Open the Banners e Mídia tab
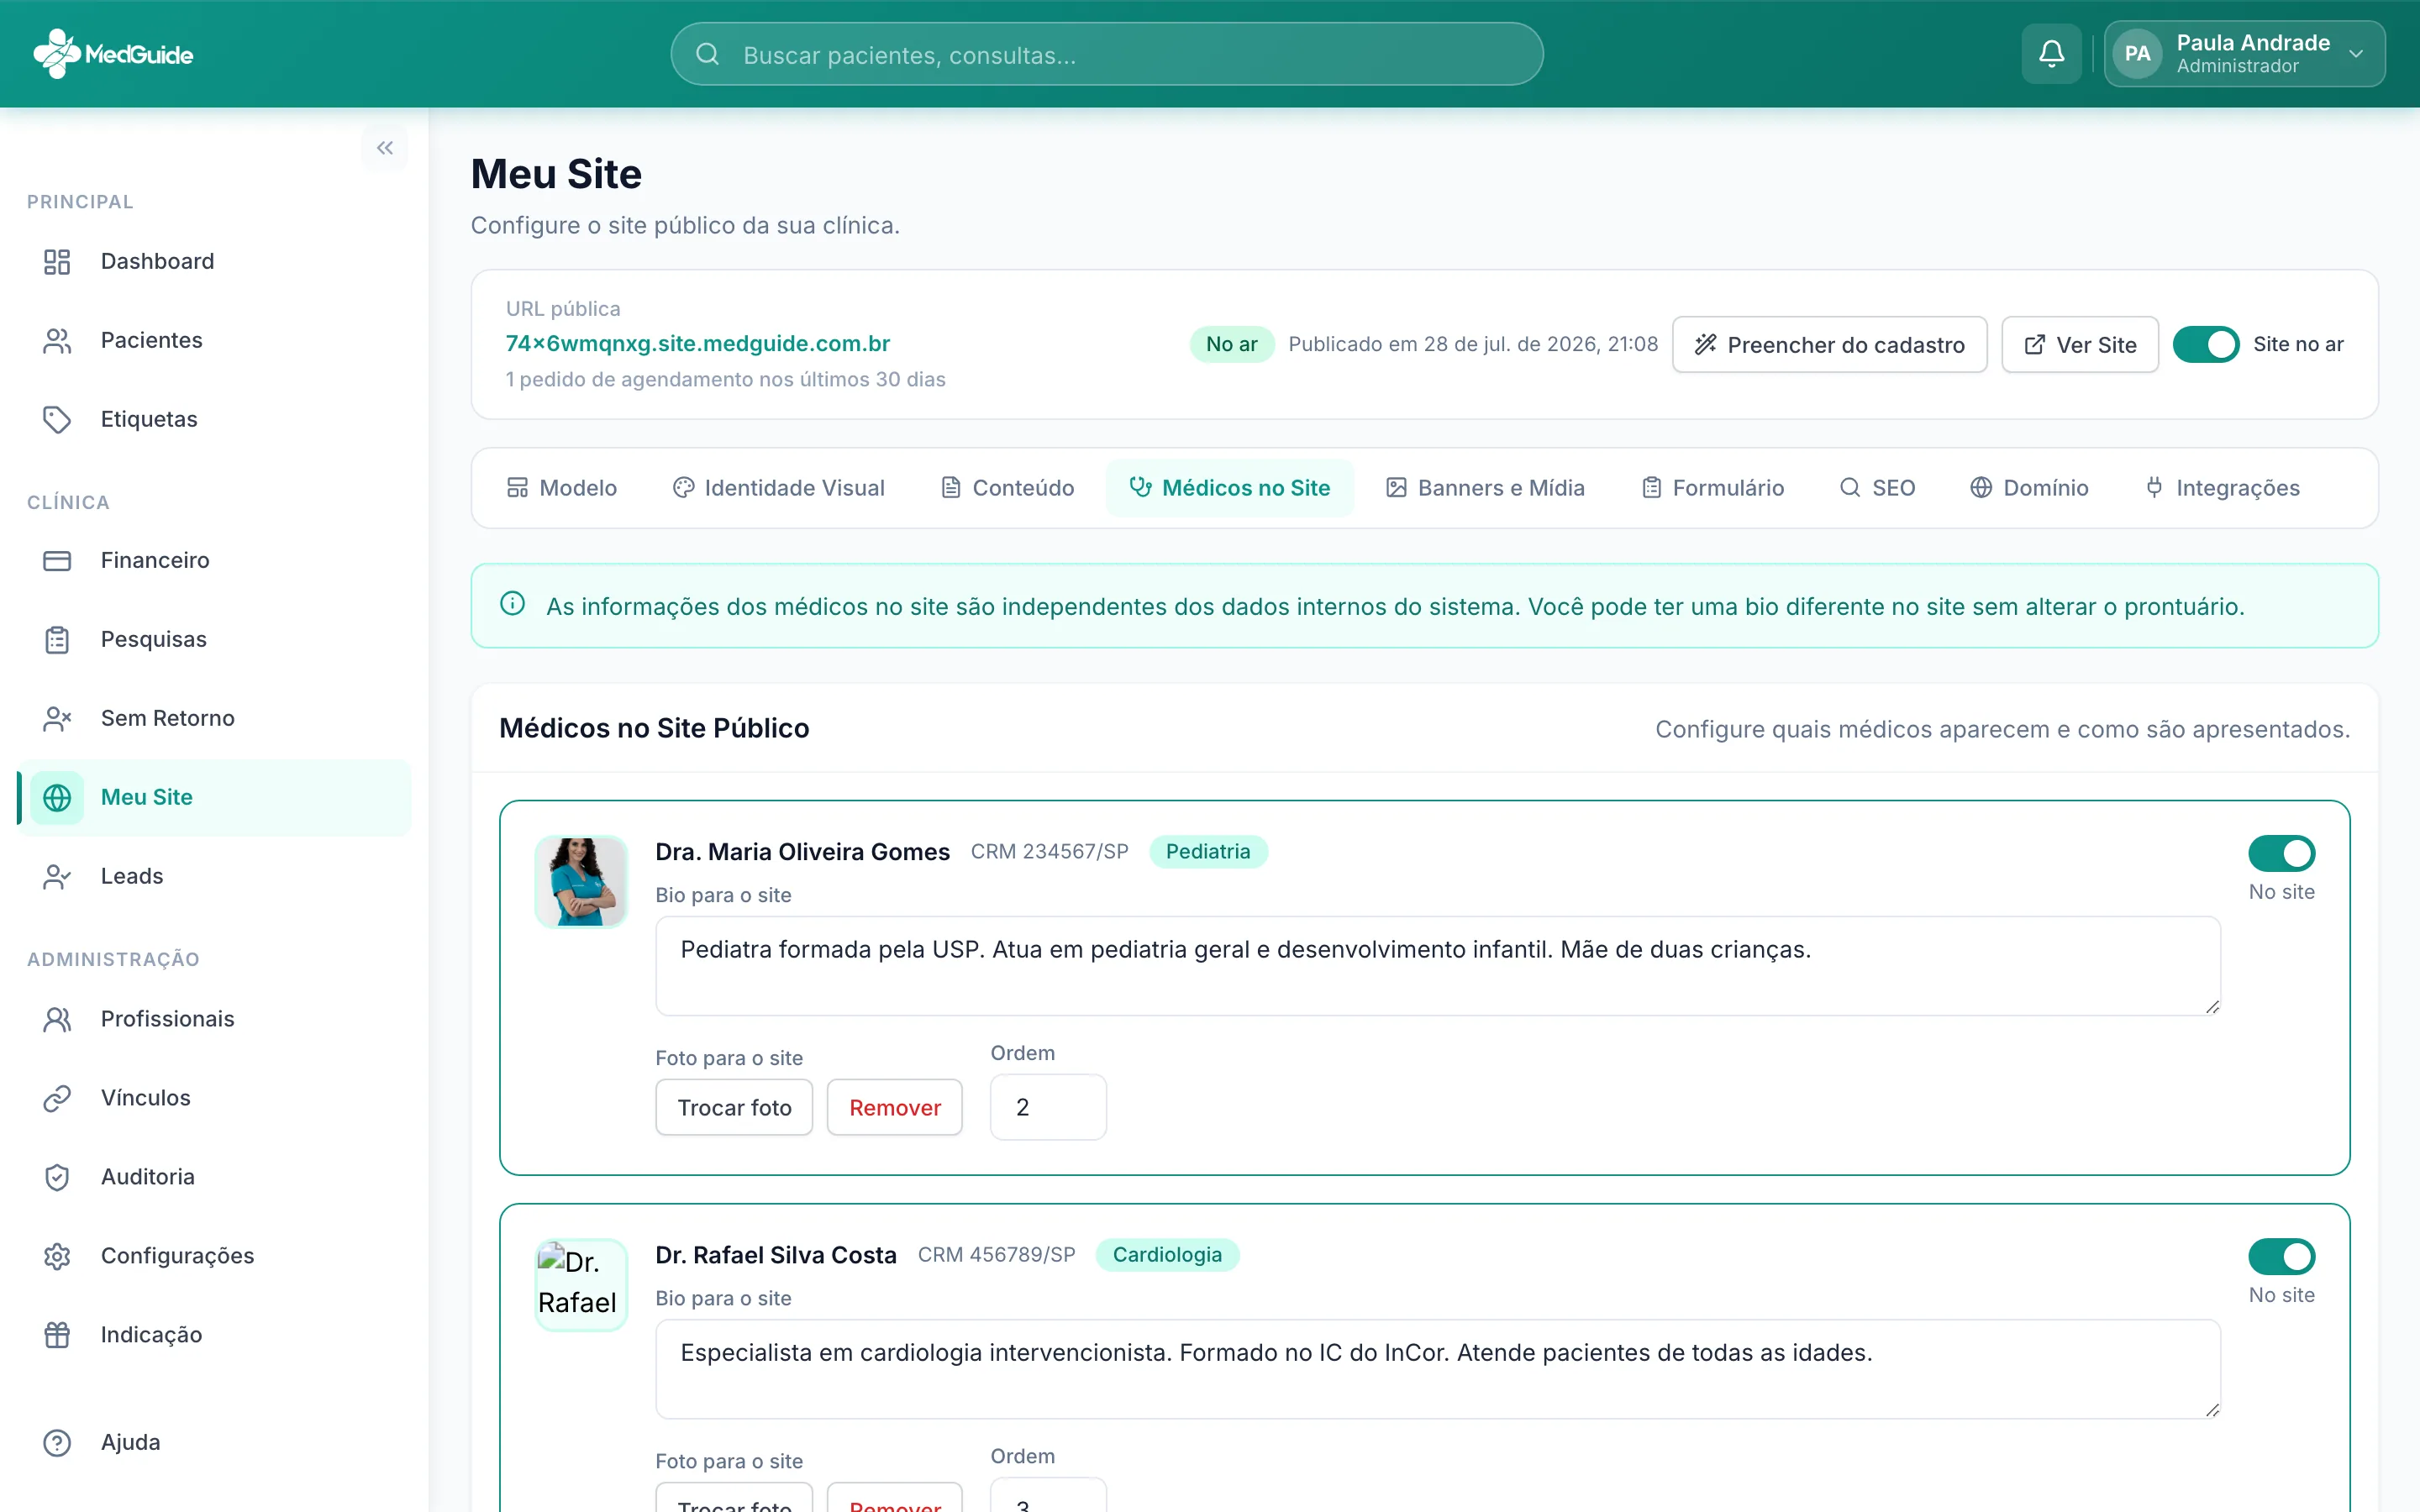The height and width of the screenshot is (1512, 2420). [x=1485, y=488]
